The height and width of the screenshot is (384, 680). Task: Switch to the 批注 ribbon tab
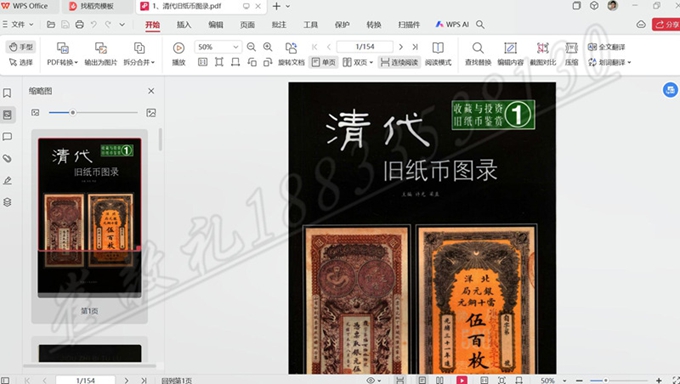click(279, 25)
